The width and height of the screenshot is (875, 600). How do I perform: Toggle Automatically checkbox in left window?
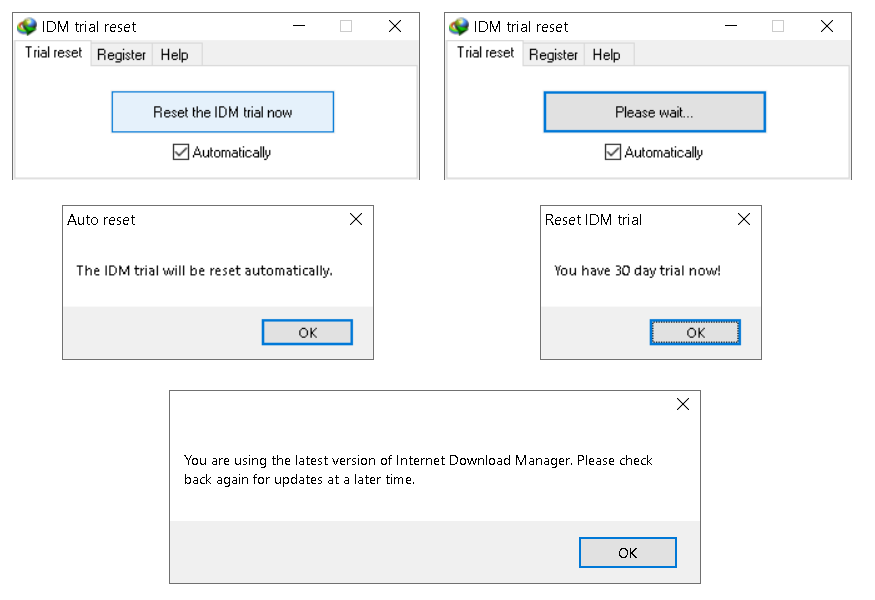(181, 152)
